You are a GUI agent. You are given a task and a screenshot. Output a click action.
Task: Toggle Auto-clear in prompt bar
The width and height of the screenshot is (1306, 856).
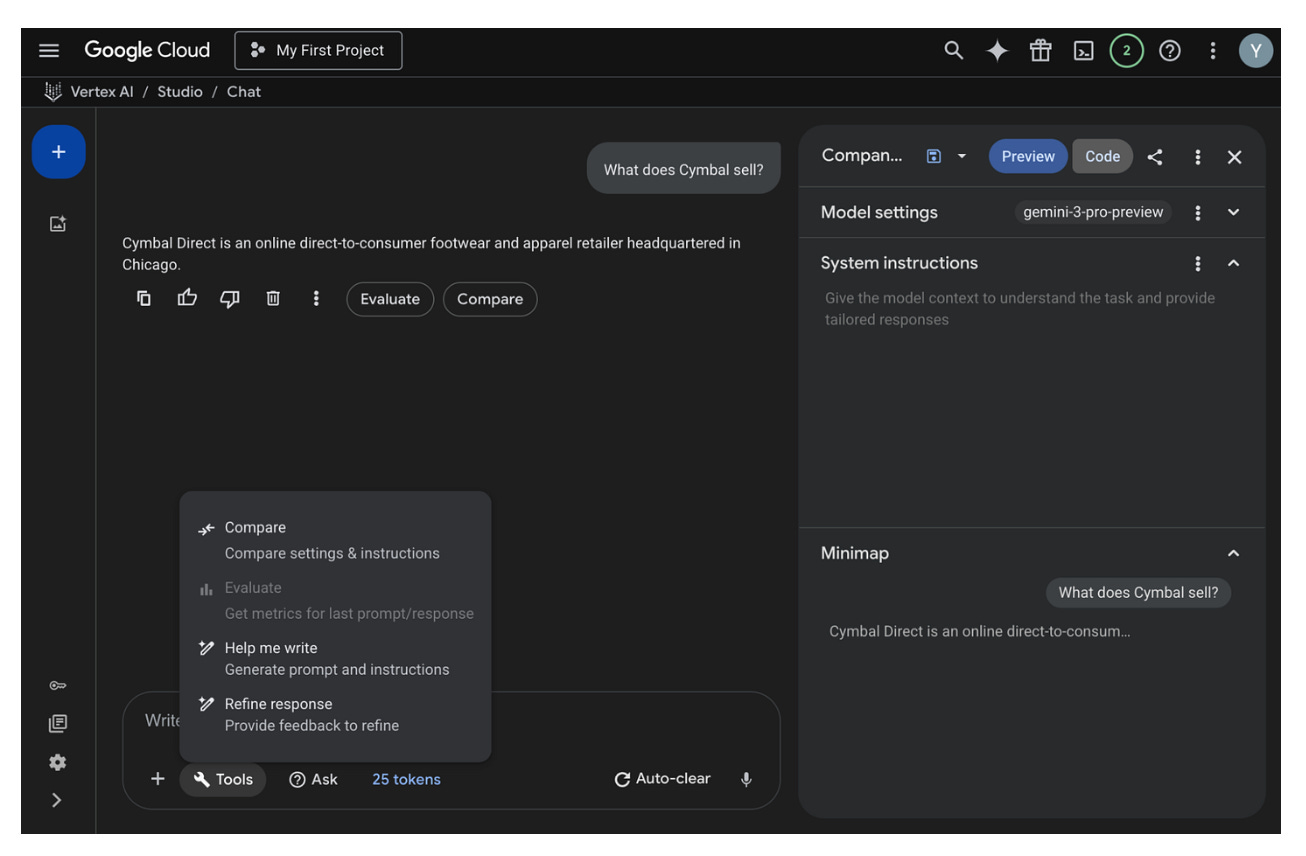coord(662,779)
